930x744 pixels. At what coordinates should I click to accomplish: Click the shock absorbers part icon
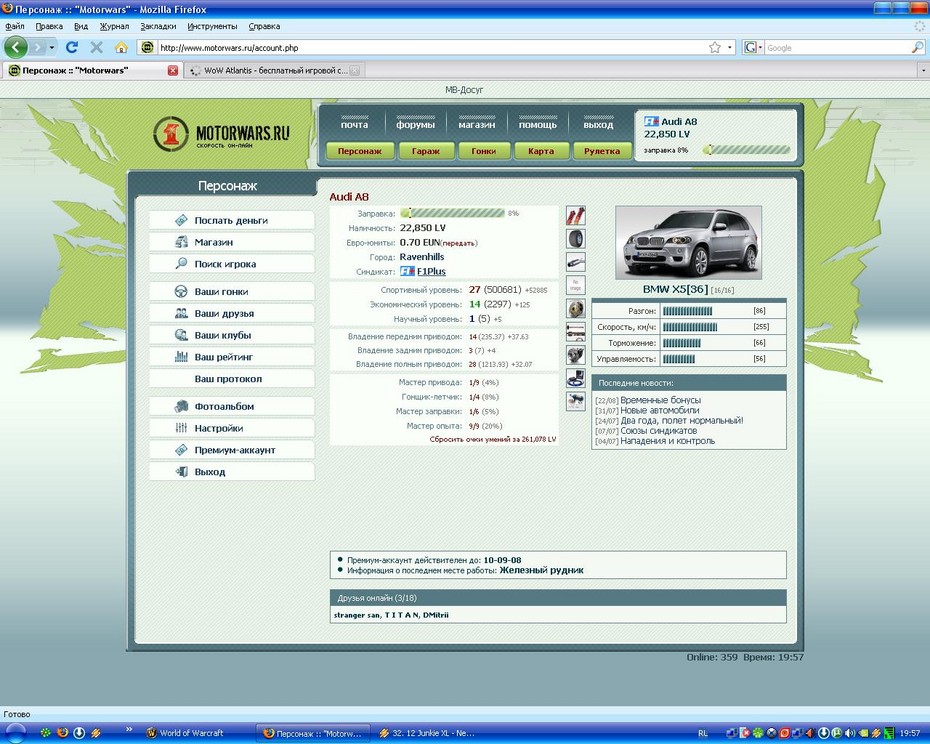(575, 215)
